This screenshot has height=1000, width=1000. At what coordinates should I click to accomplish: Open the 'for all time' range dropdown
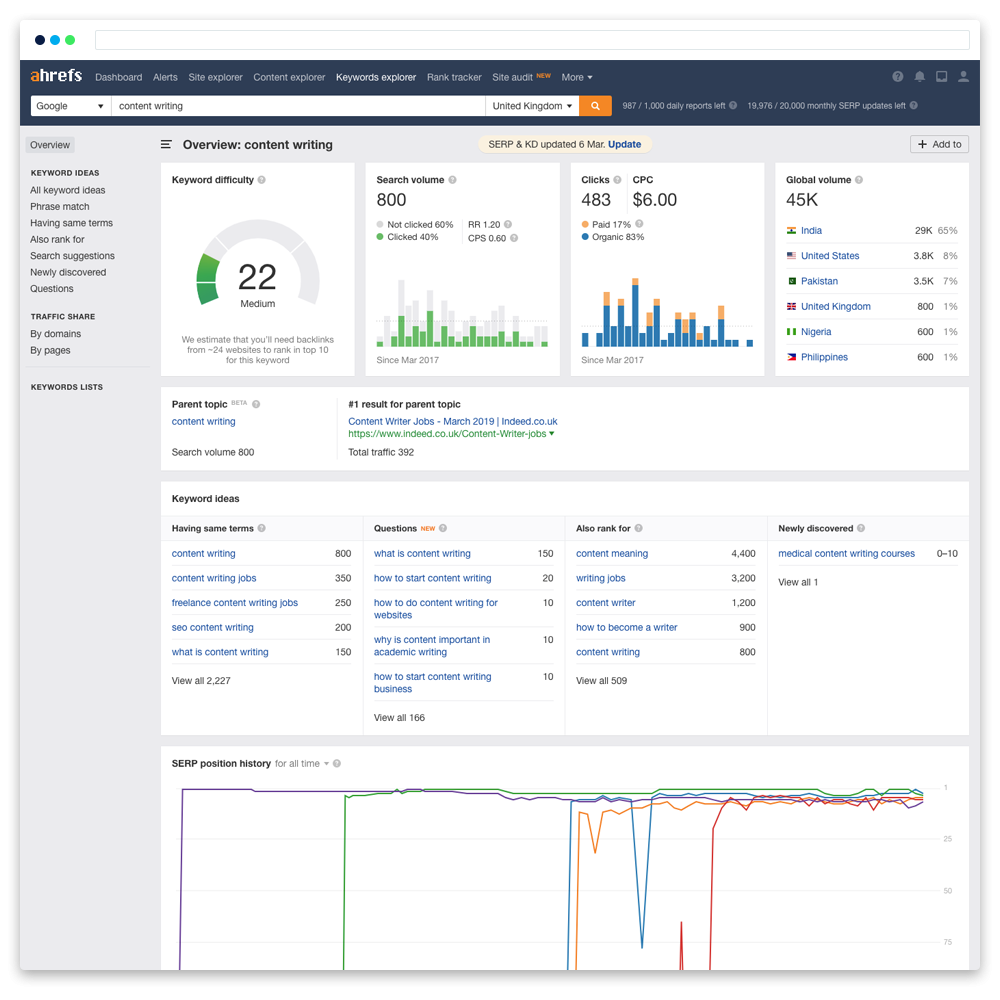click(x=302, y=764)
